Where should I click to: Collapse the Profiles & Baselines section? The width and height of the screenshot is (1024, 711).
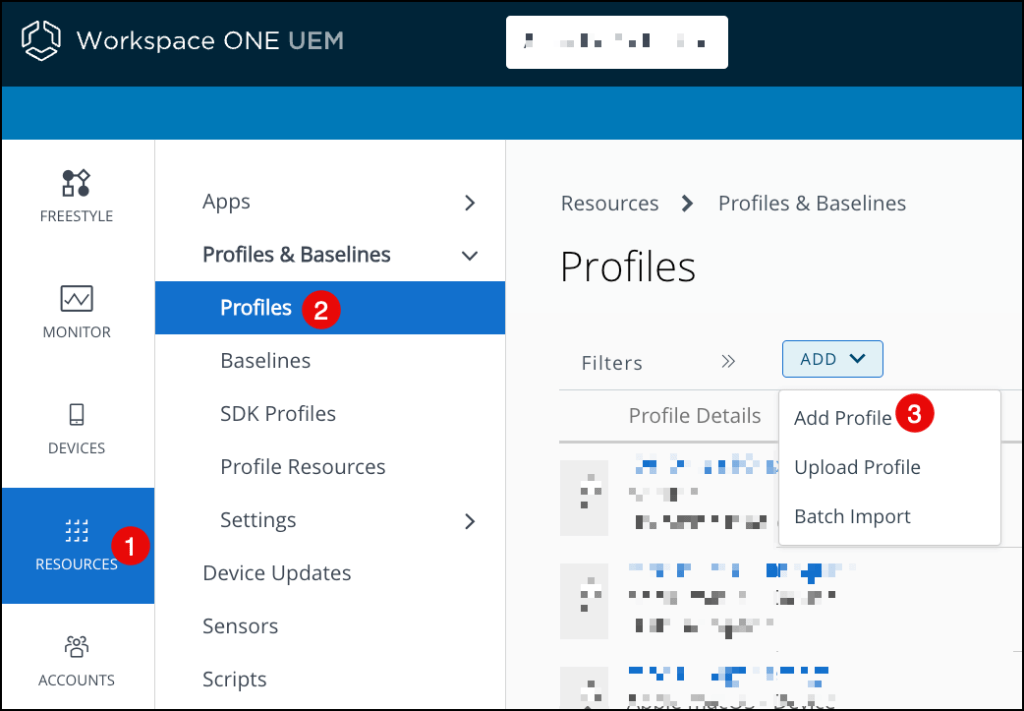469,256
